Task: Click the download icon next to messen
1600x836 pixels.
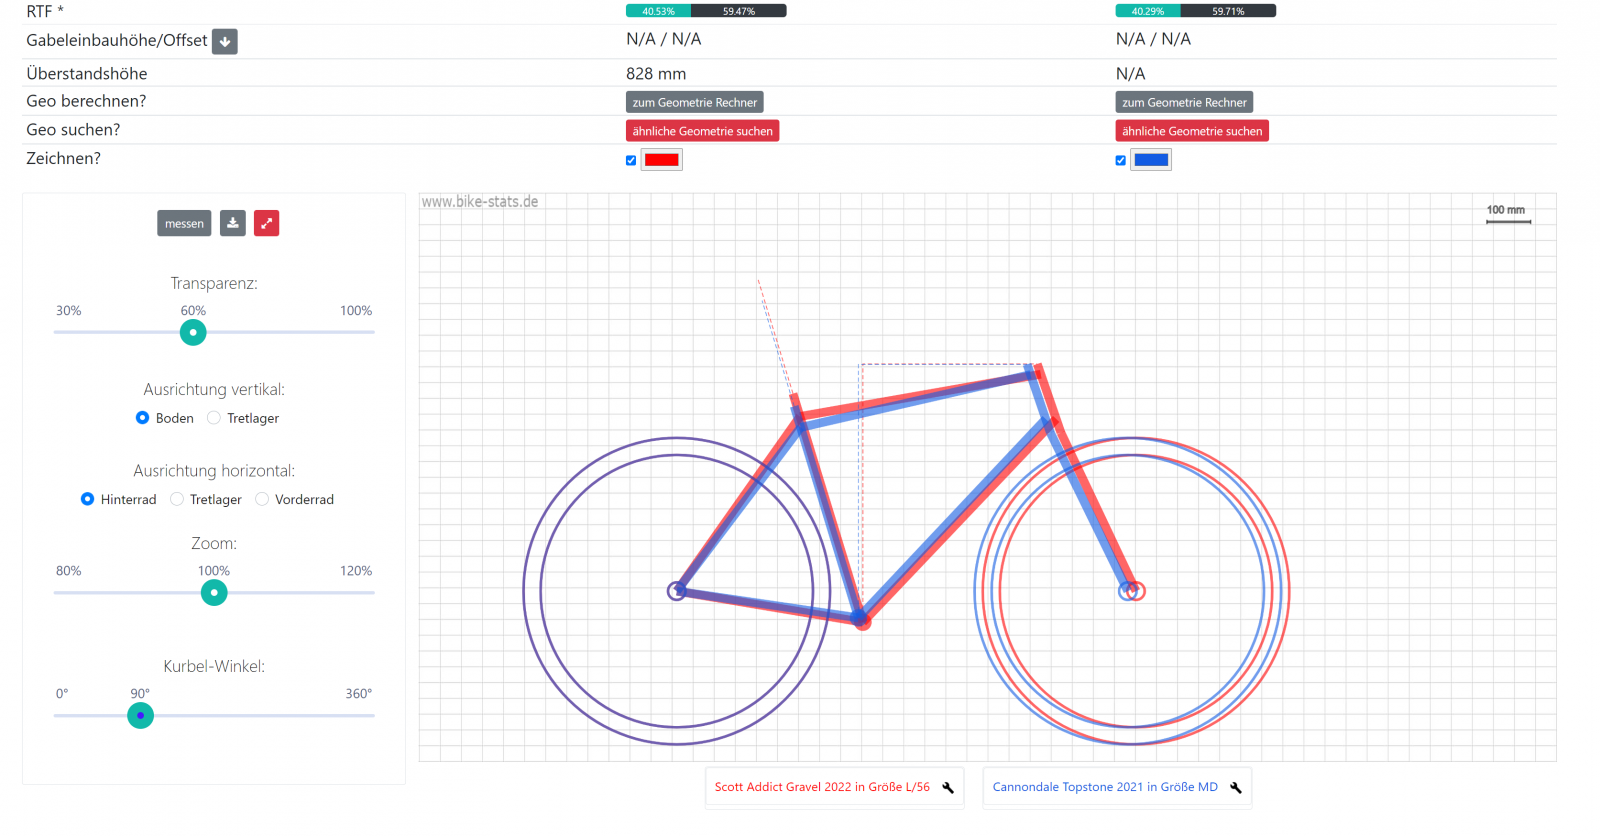Action: click(233, 223)
